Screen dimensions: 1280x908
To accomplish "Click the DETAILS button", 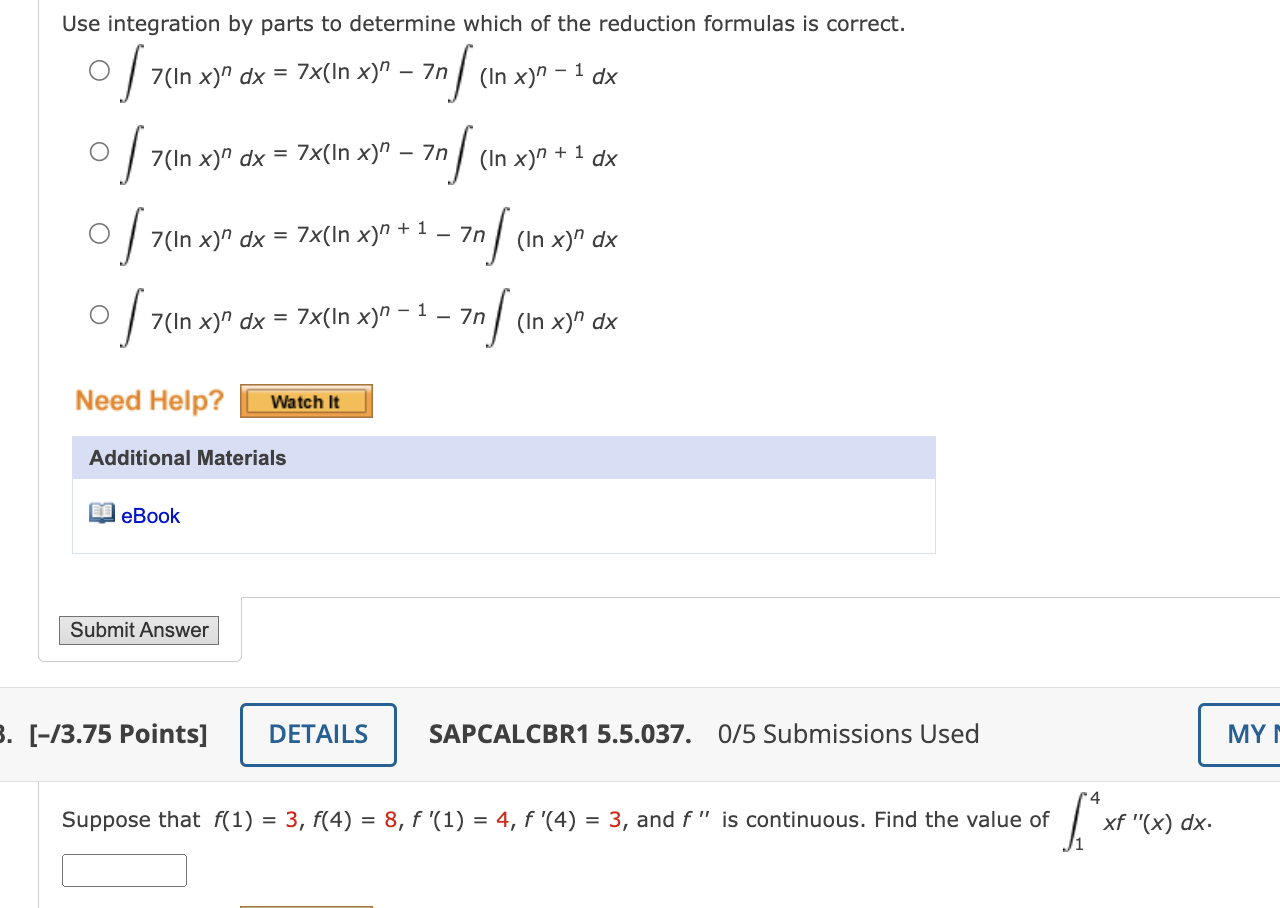I will [x=318, y=734].
